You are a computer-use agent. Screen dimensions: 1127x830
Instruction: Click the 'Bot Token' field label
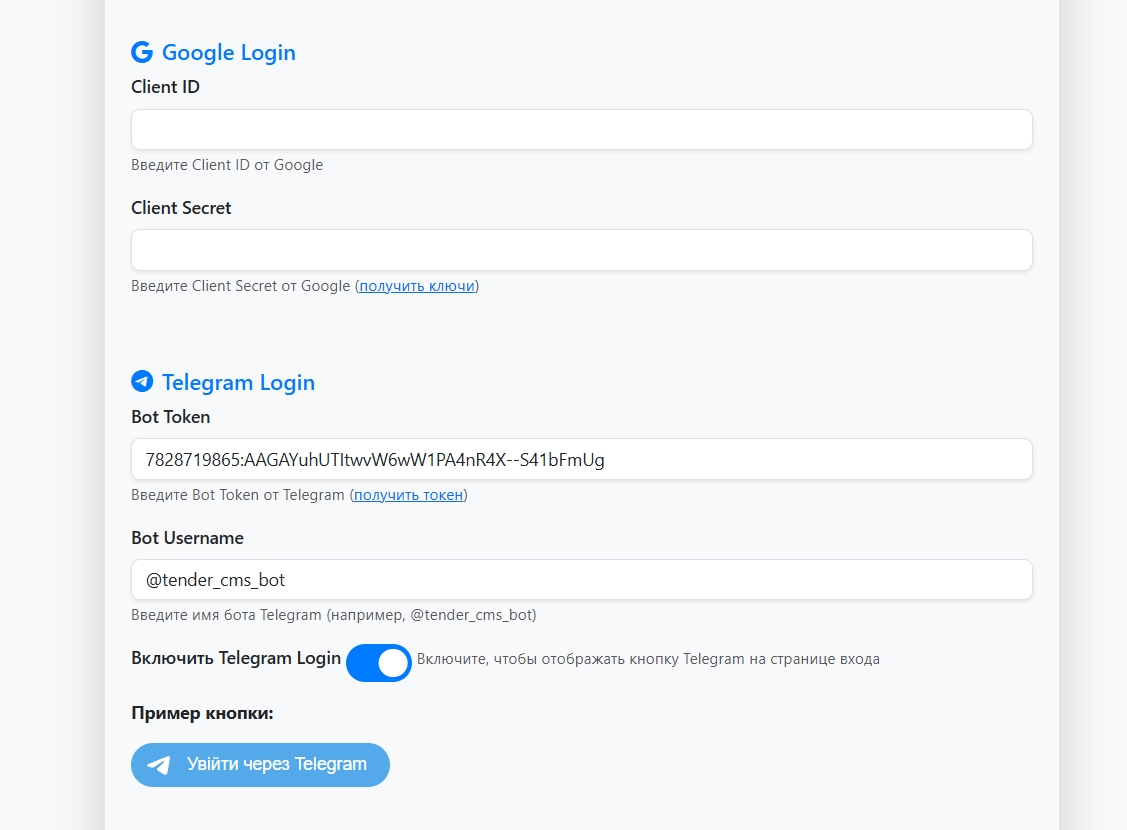170,417
